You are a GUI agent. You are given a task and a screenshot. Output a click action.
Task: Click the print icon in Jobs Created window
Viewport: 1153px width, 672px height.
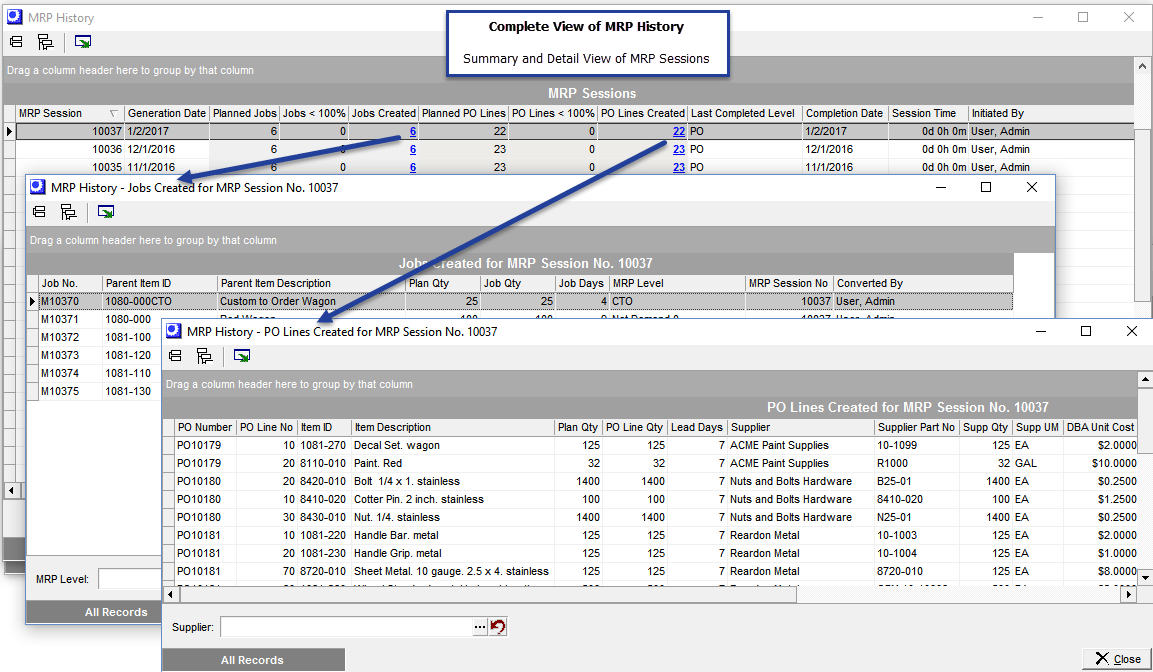pos(39,211)
